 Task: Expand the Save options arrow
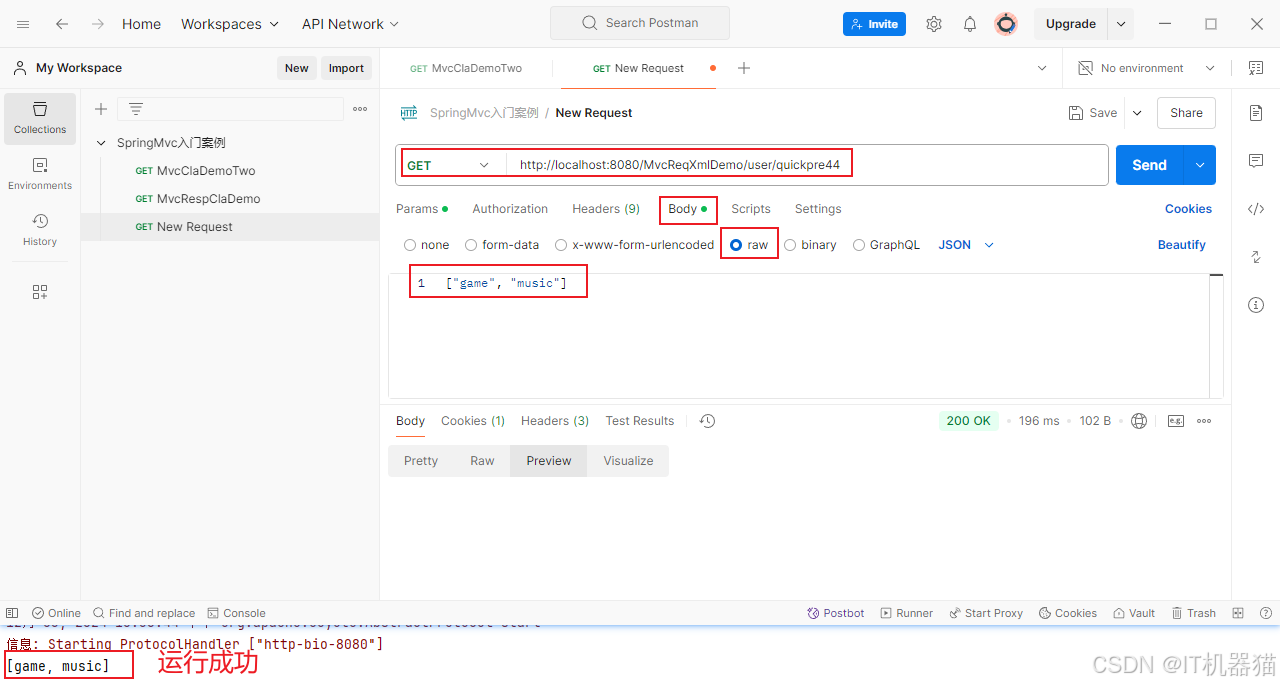[x=1137, y=113]
